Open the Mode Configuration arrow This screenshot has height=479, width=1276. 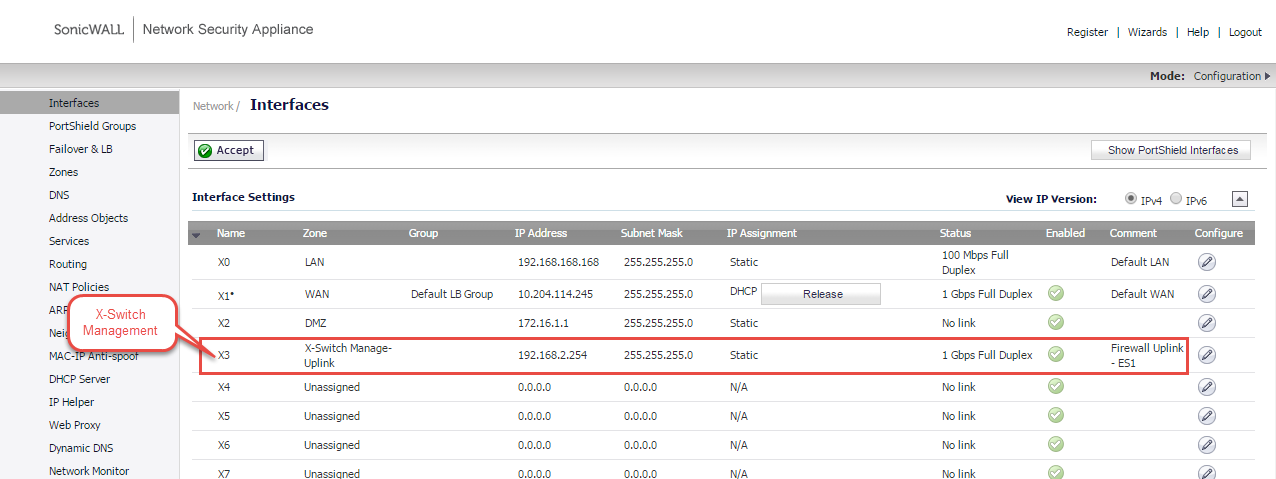[x=1268, y=76]
